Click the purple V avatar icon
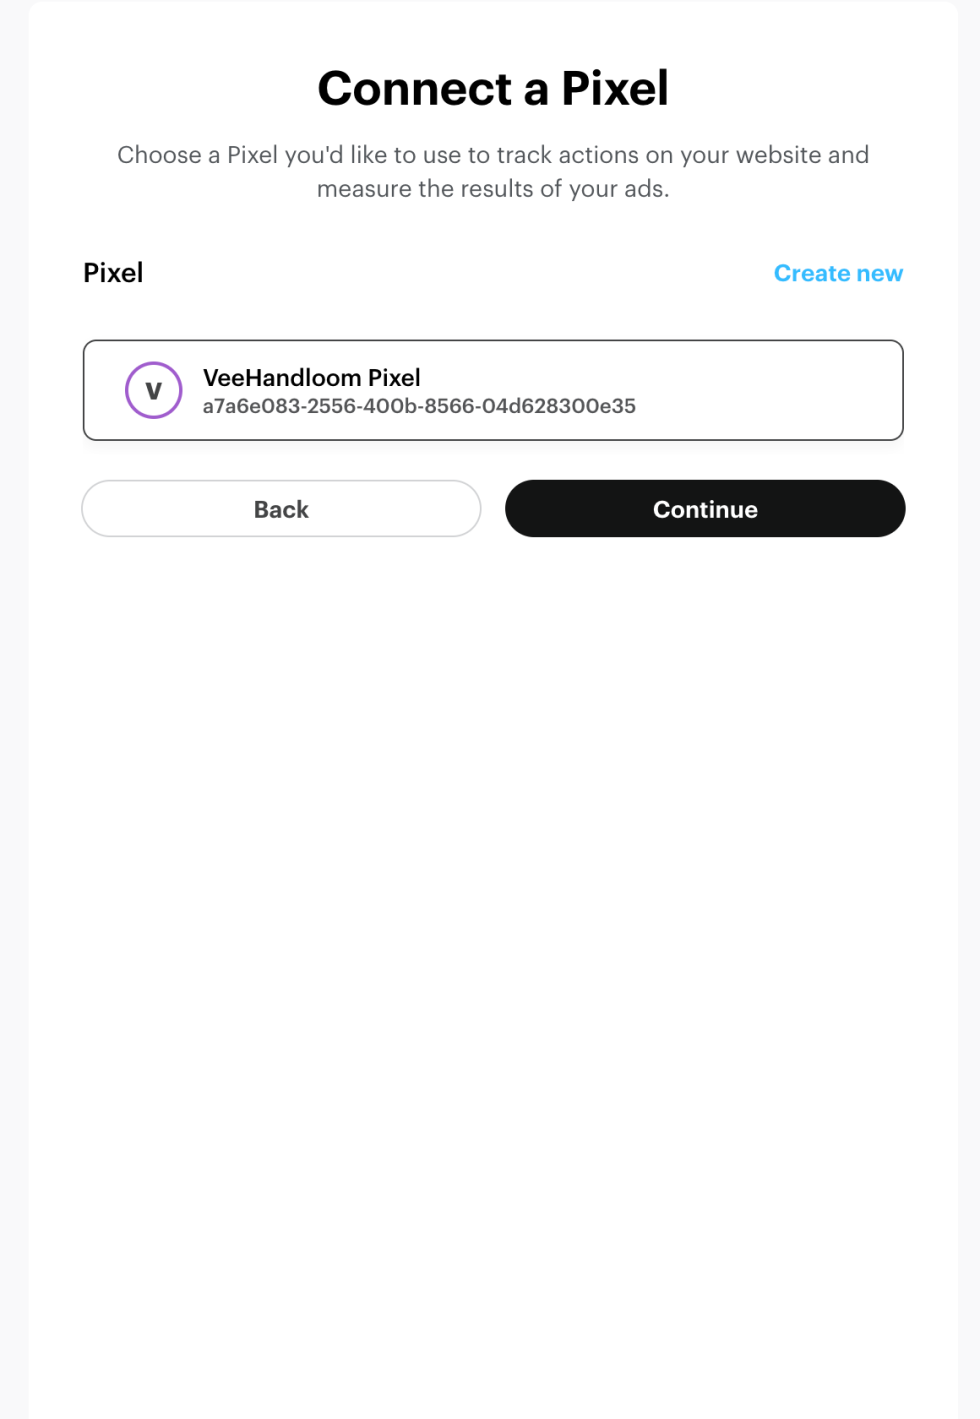 pos(153,390)
